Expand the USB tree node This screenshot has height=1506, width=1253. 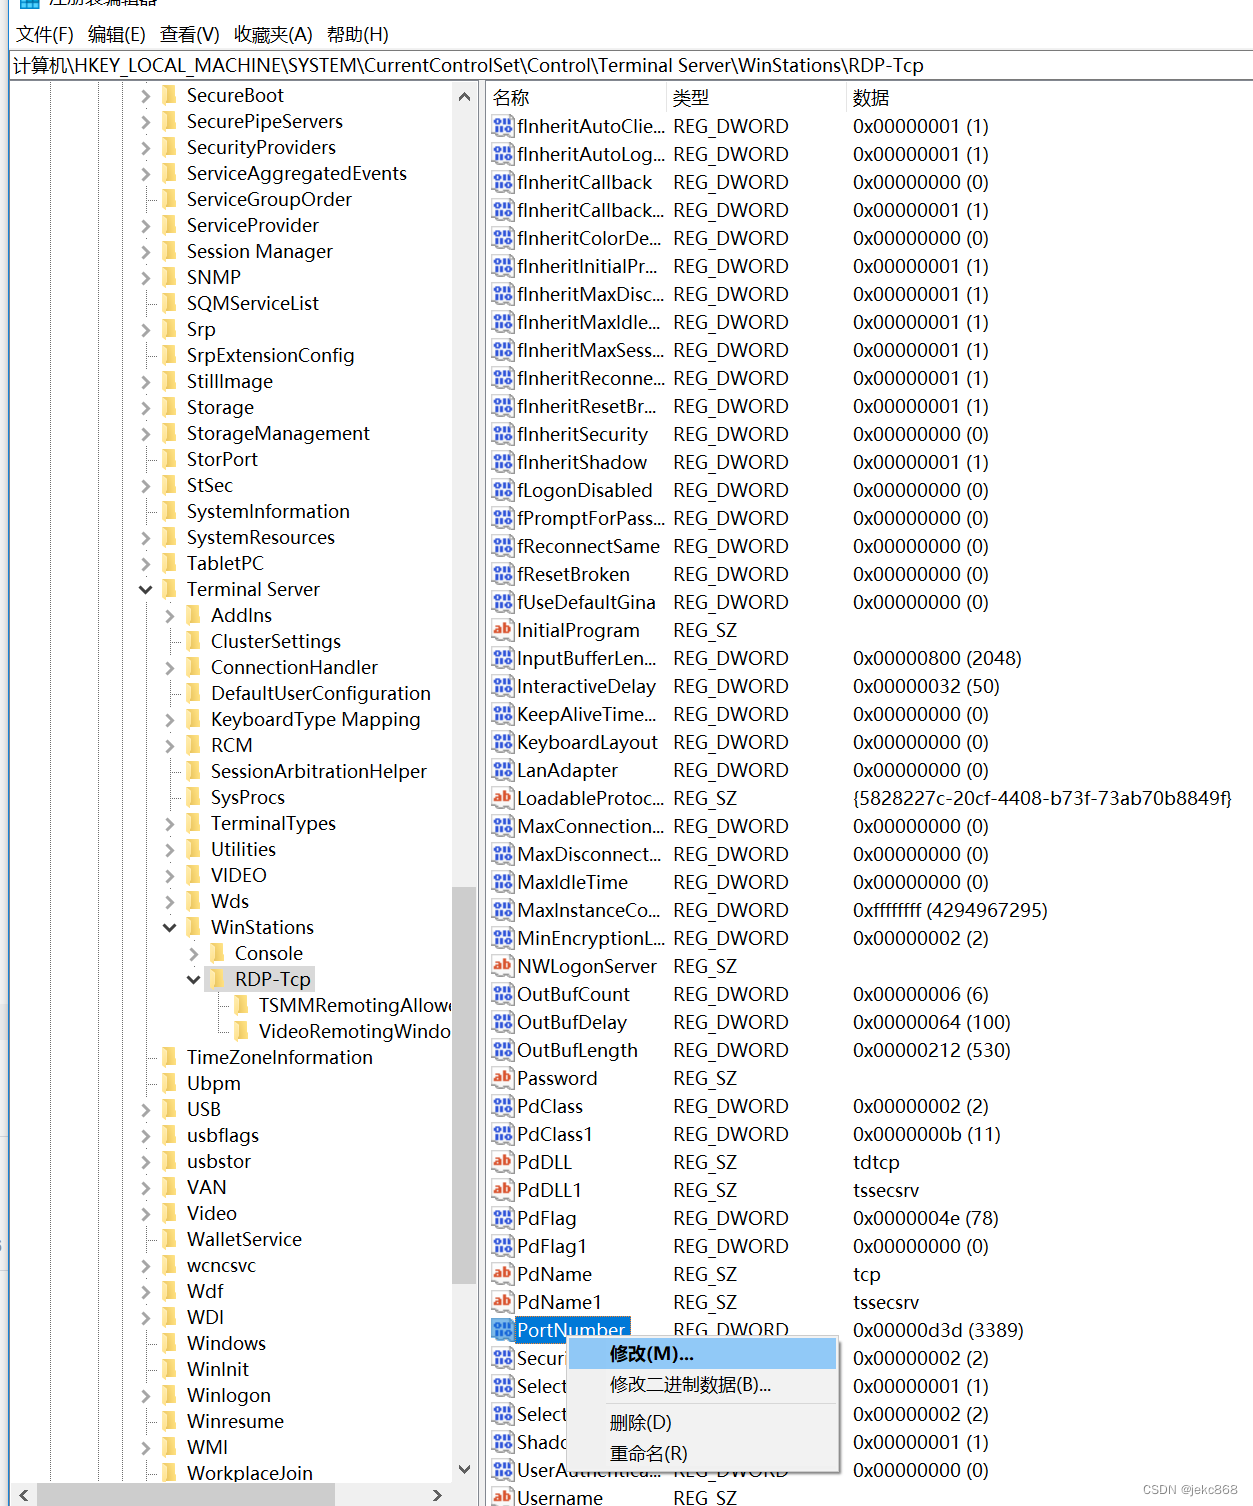(146, 1109)
